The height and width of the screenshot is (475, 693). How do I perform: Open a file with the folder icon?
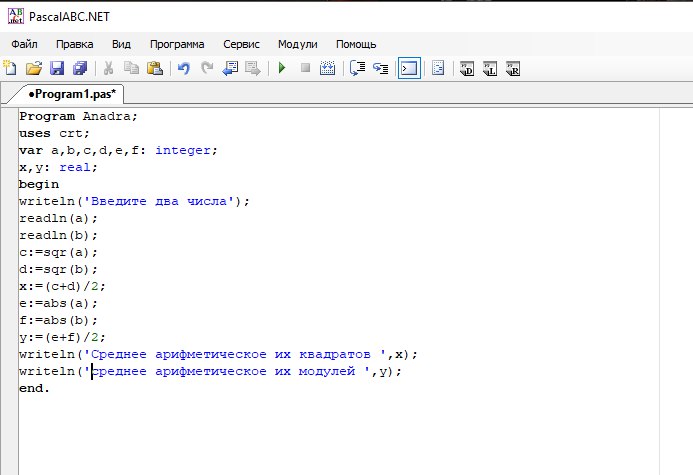[x=33, y=69]
